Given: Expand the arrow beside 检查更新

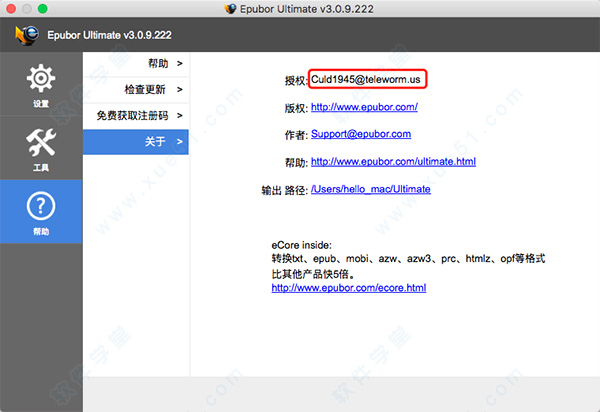Looking at the screenshot, I should [180, 90].
